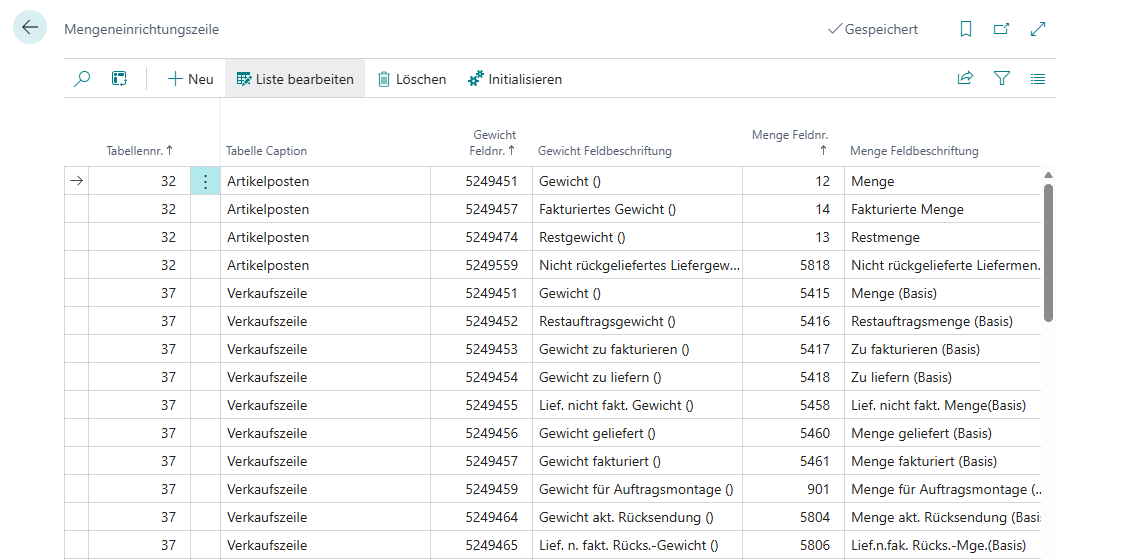
Task: Click the Gespeichert status indicator
Action: pyautogui.click(x=873, y=29)
